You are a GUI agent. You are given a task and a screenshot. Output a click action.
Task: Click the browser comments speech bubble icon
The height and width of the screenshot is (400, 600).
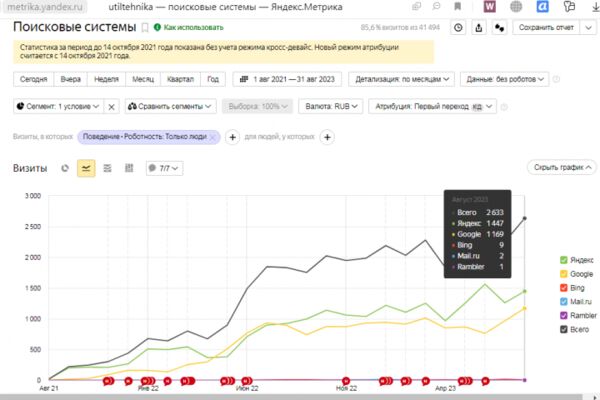(x=436, y=6)
